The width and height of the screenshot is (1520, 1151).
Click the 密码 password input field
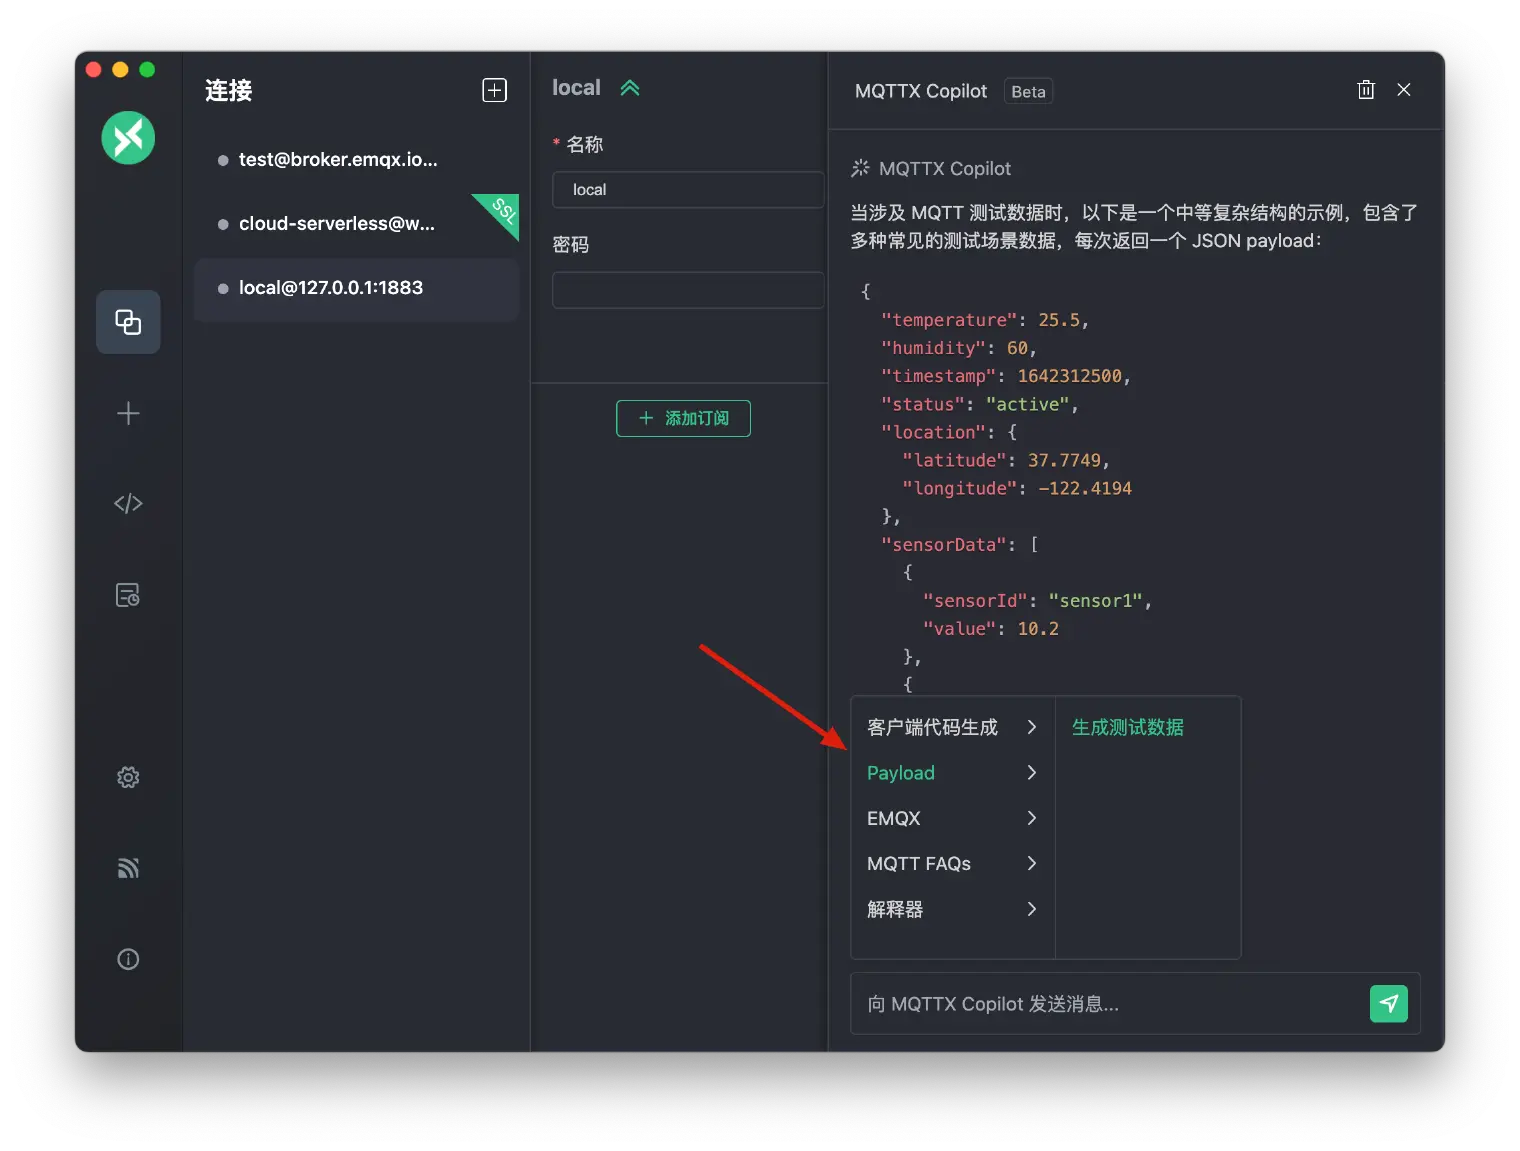point(688,290)
